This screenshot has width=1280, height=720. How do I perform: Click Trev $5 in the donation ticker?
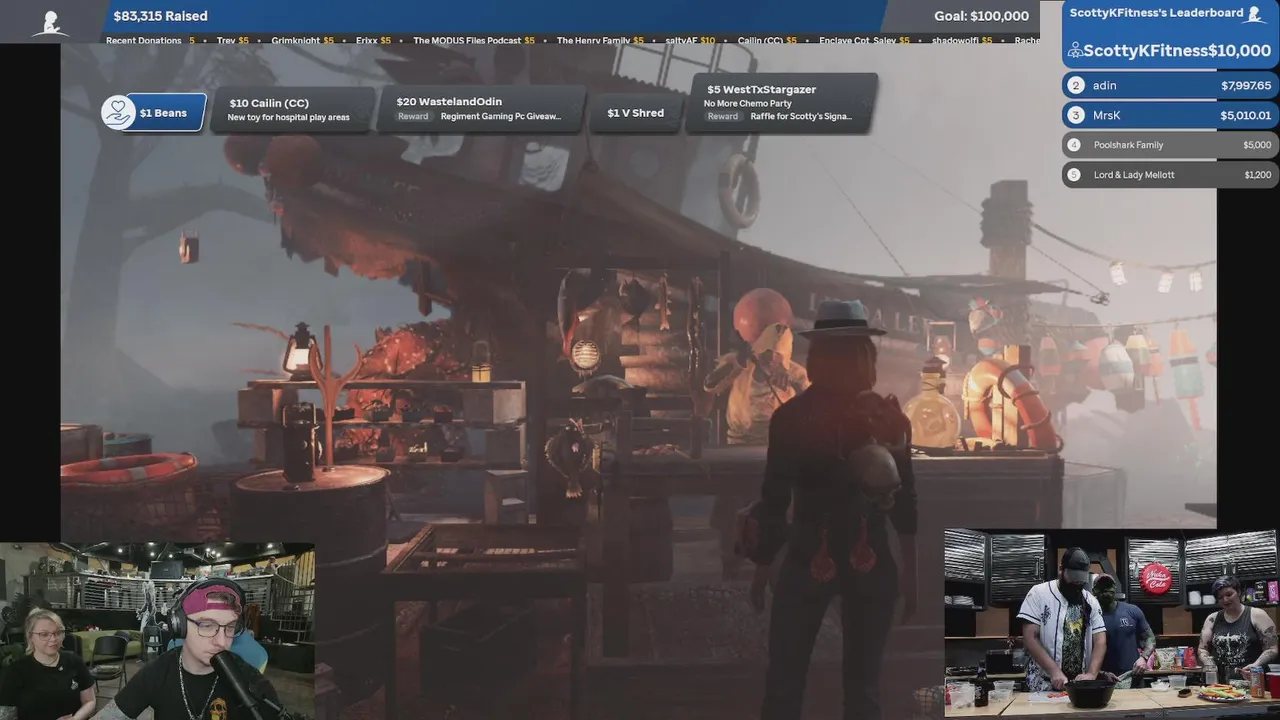click(233, 41)
